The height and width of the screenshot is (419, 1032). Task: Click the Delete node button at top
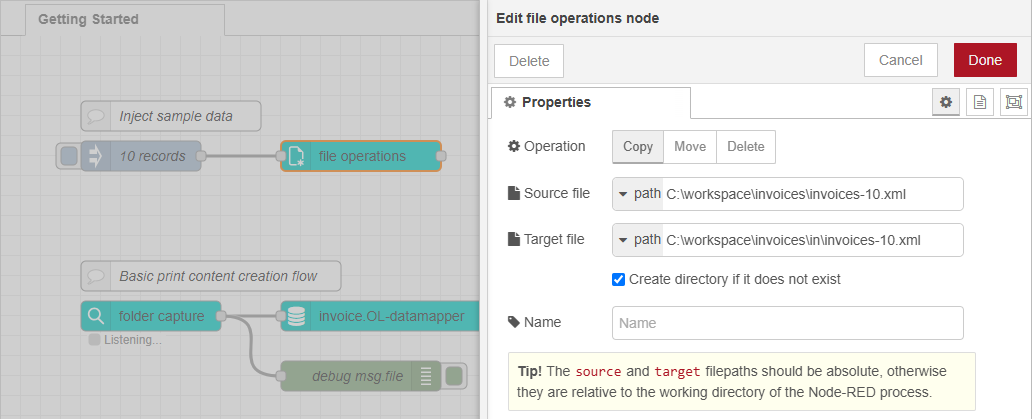click(529, 60)
